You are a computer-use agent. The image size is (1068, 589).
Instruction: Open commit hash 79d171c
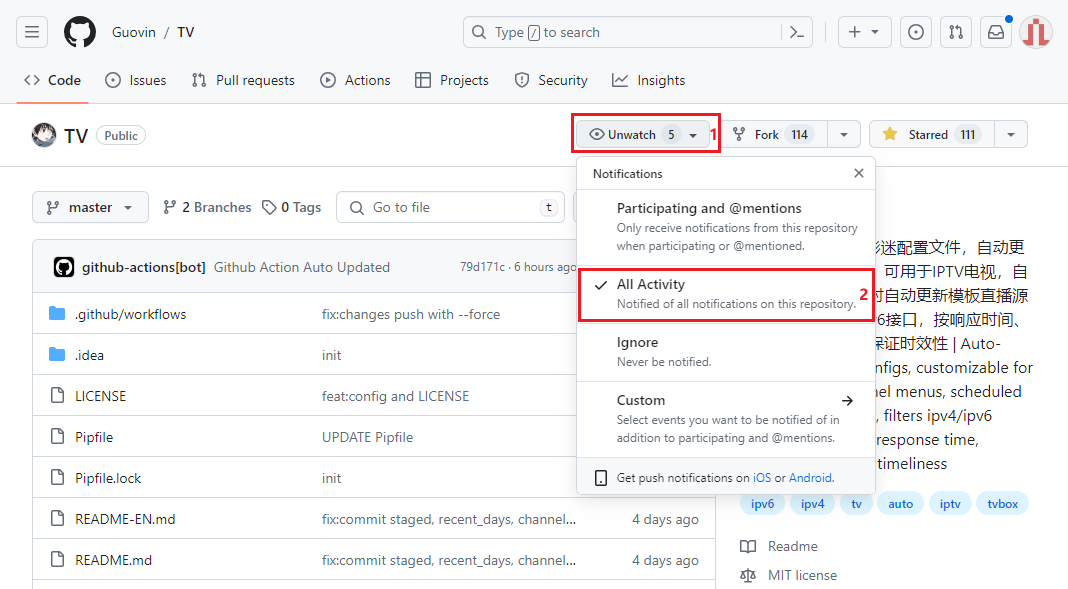482,267
